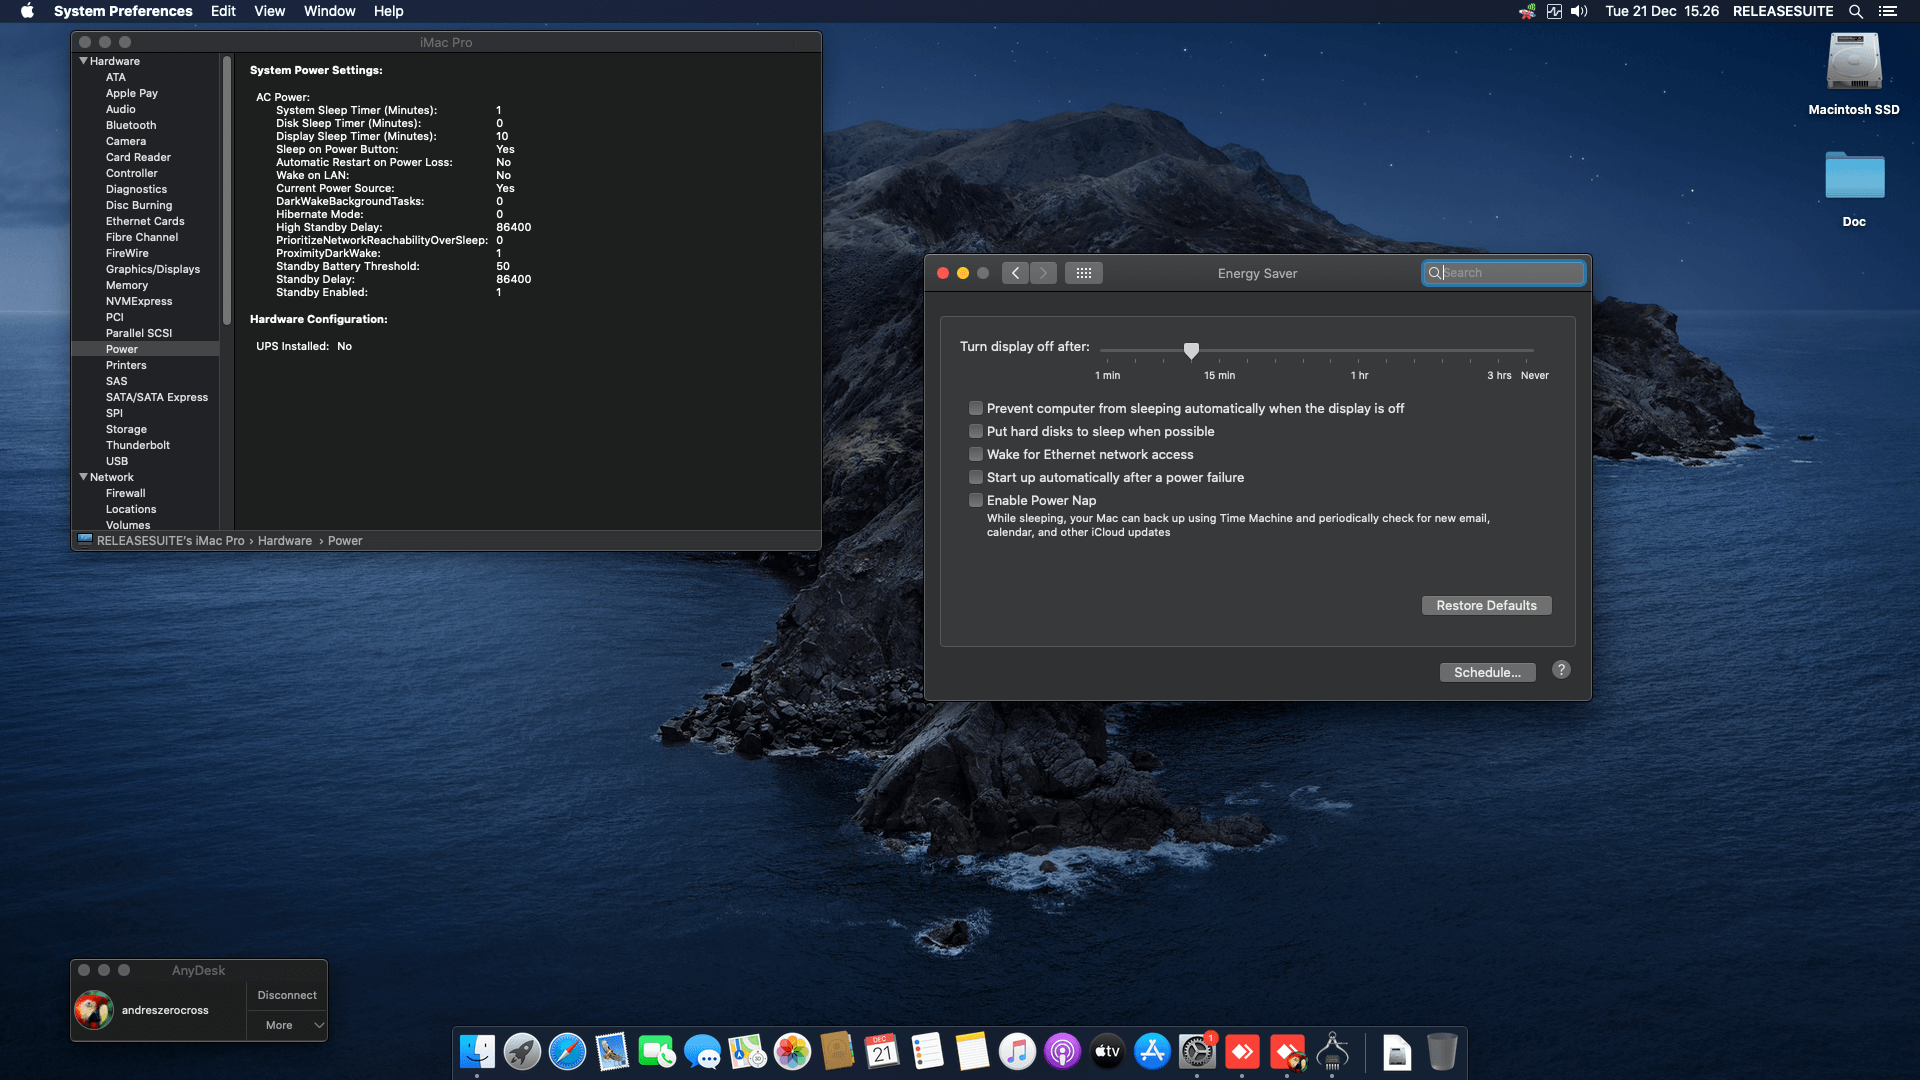Viewport: 1920px width, 1080px height.
Task: Open Mail stamp icon in dock
Action: pyautogui.click(x=612, y=1052)
